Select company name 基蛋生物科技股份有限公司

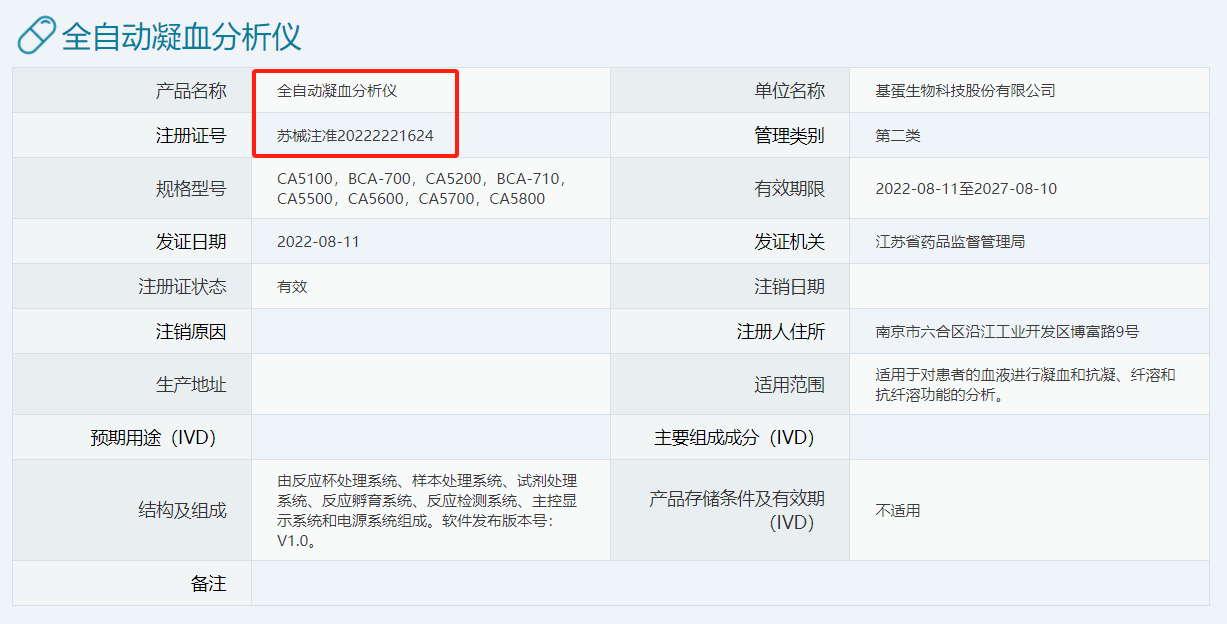coord(965,91)
